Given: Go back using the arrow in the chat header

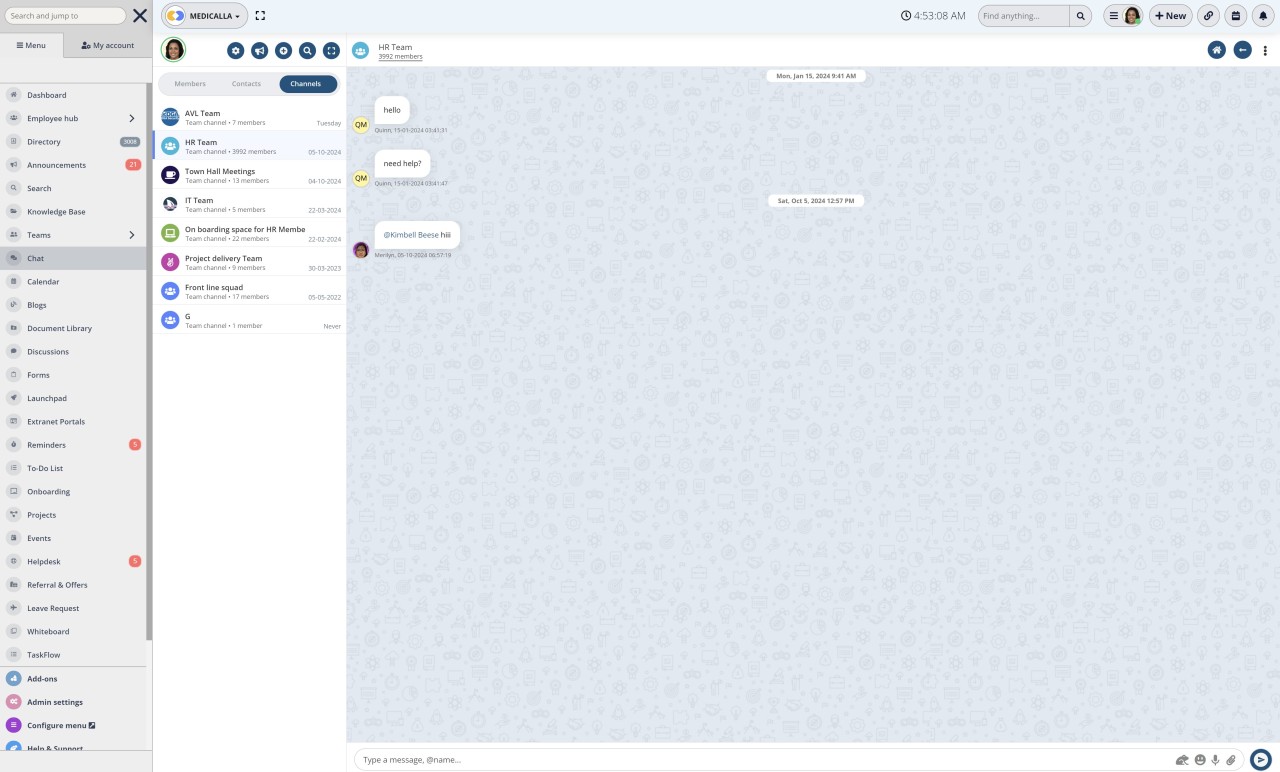Looking at the screenshot, I should (x=1242, y=49).
